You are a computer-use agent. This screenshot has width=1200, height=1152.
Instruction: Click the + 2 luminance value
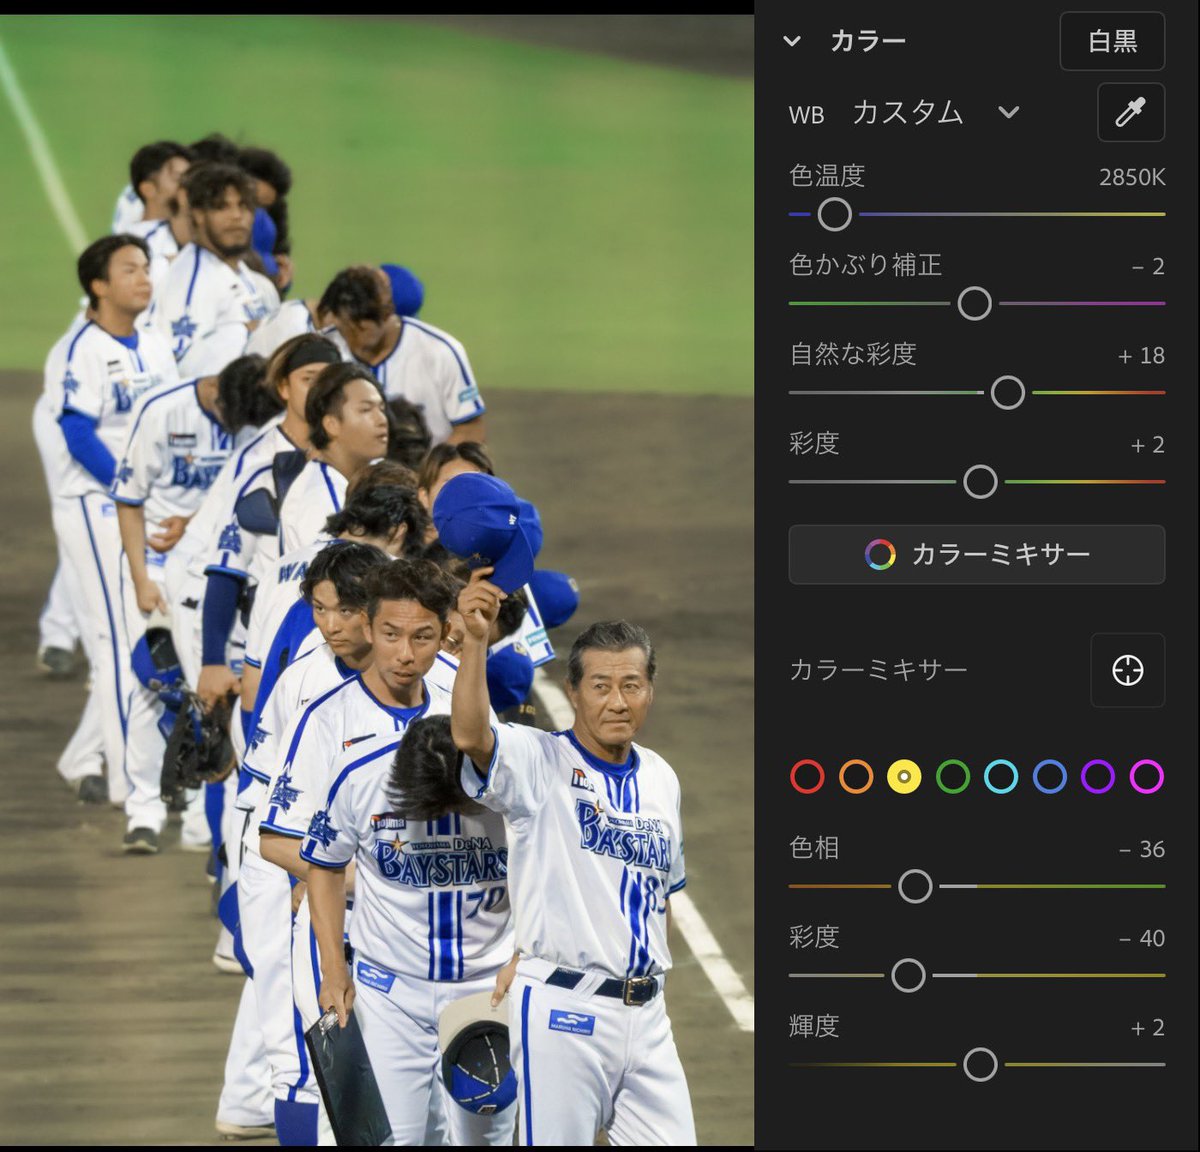tap(1148, 1027)
